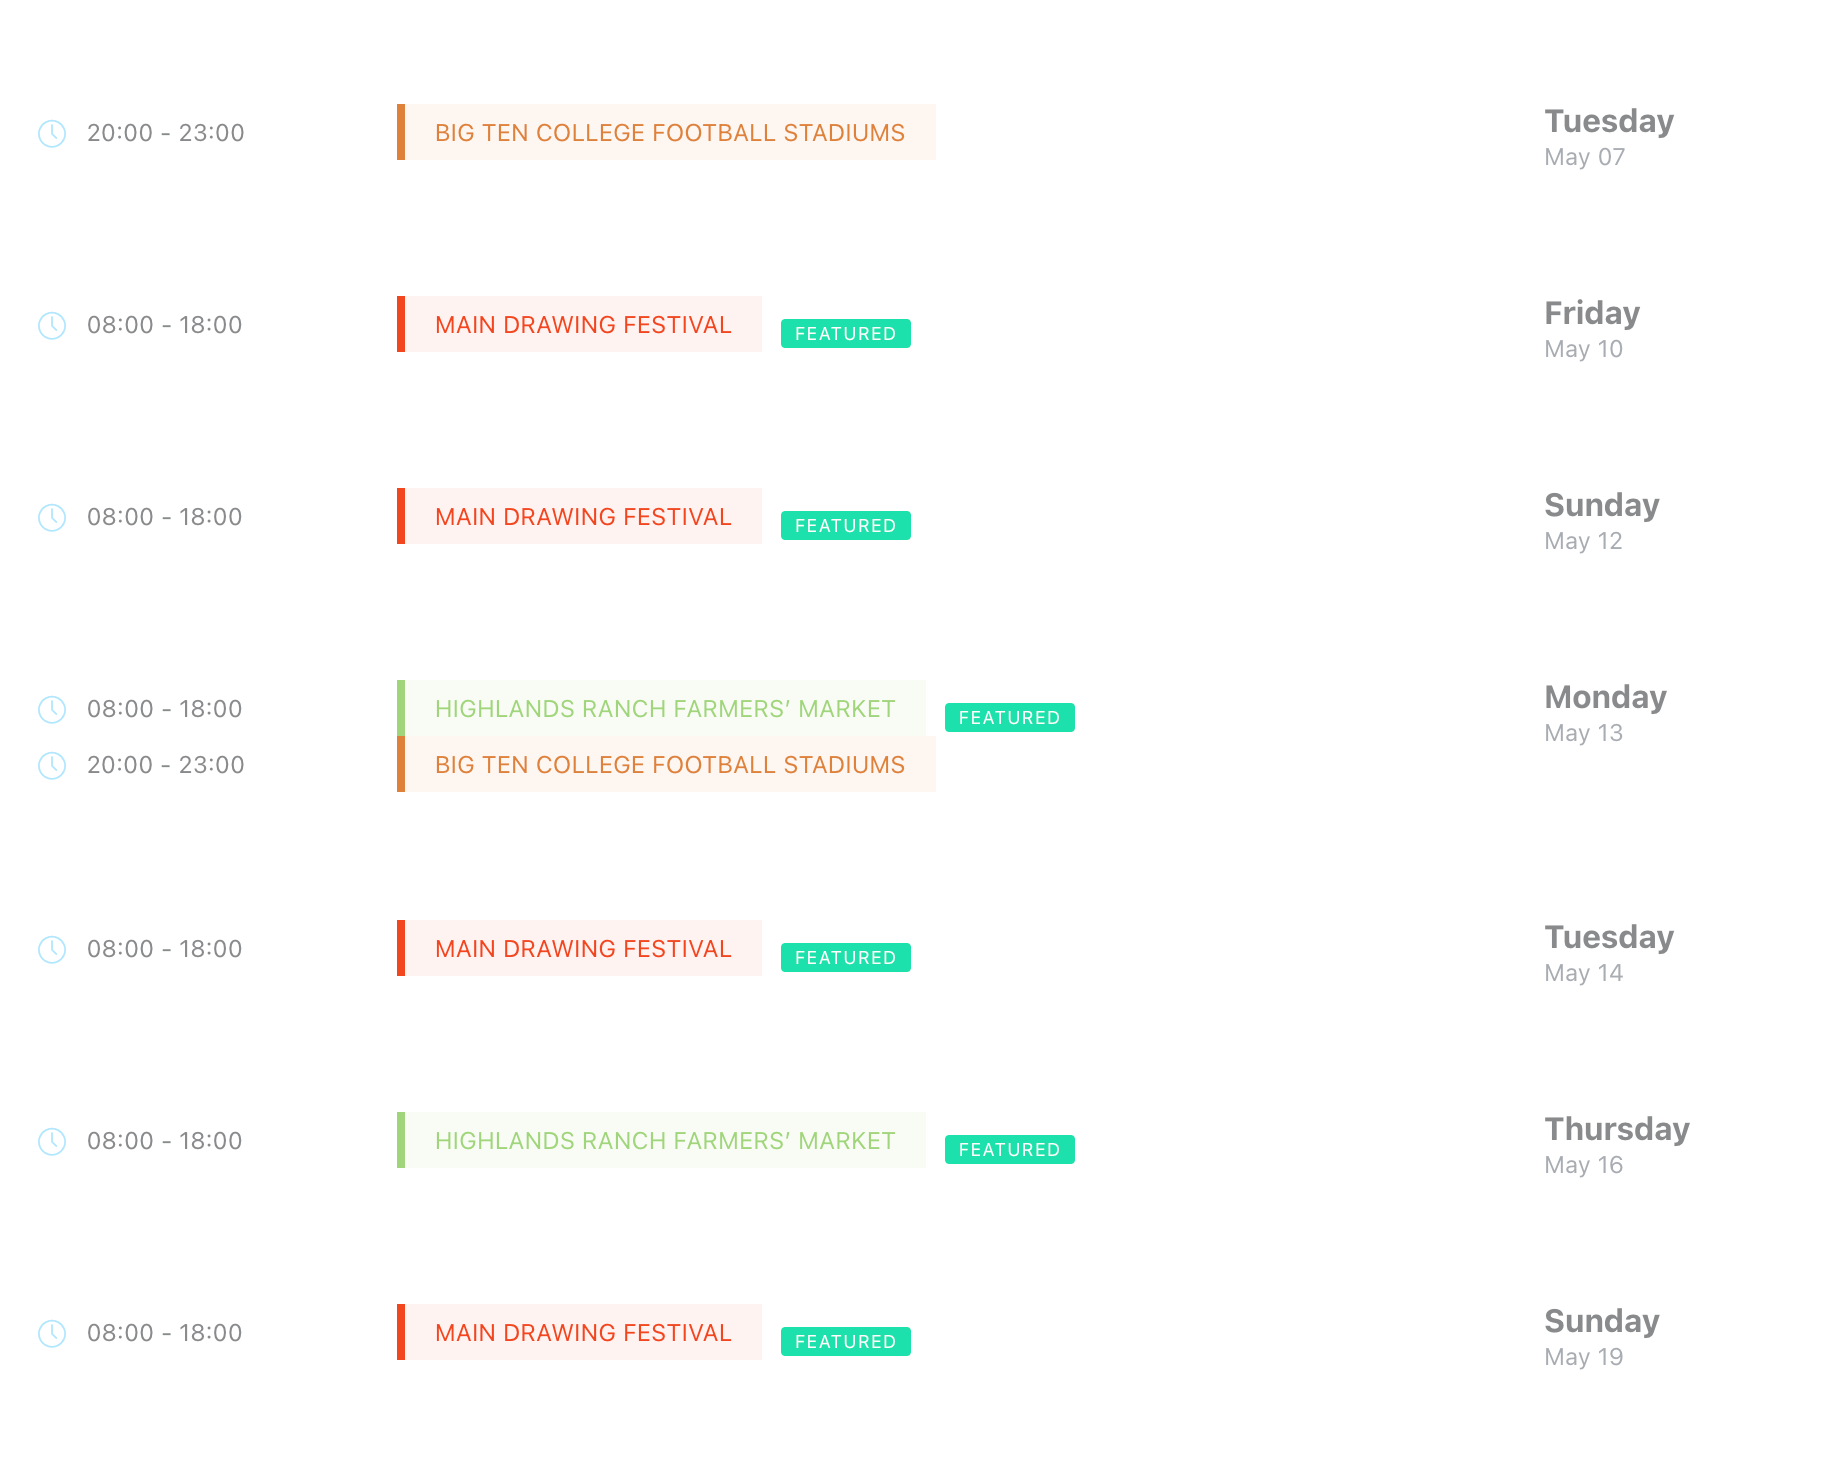1828x1464 pixels.
Task: Select the Sunday May 19 date heading
Action: [1601, 1321]
